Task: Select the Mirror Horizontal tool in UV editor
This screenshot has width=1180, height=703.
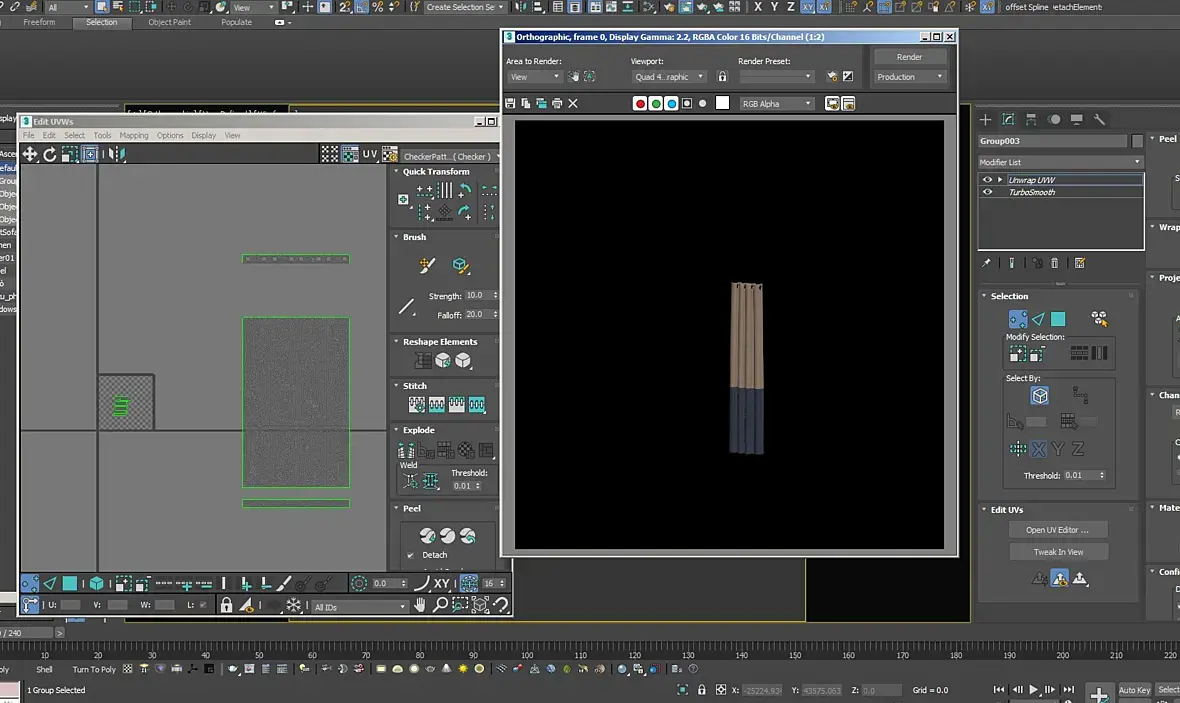Action: click(117, 154)
